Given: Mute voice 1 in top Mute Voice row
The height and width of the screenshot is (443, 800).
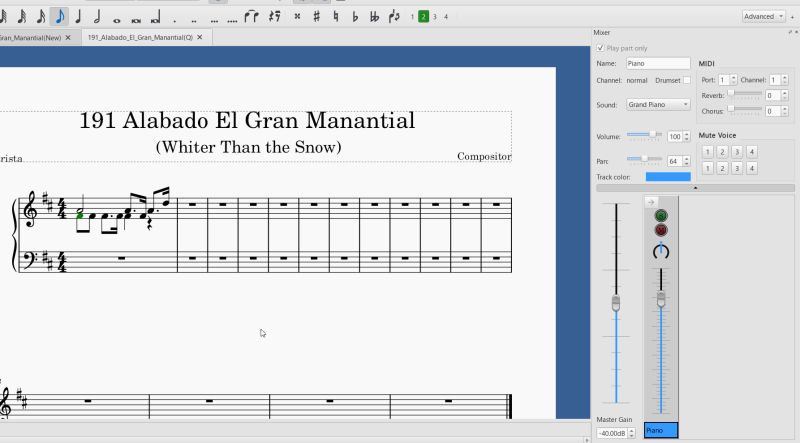Looking at the screenshot, I should click(x=707, y=152).
